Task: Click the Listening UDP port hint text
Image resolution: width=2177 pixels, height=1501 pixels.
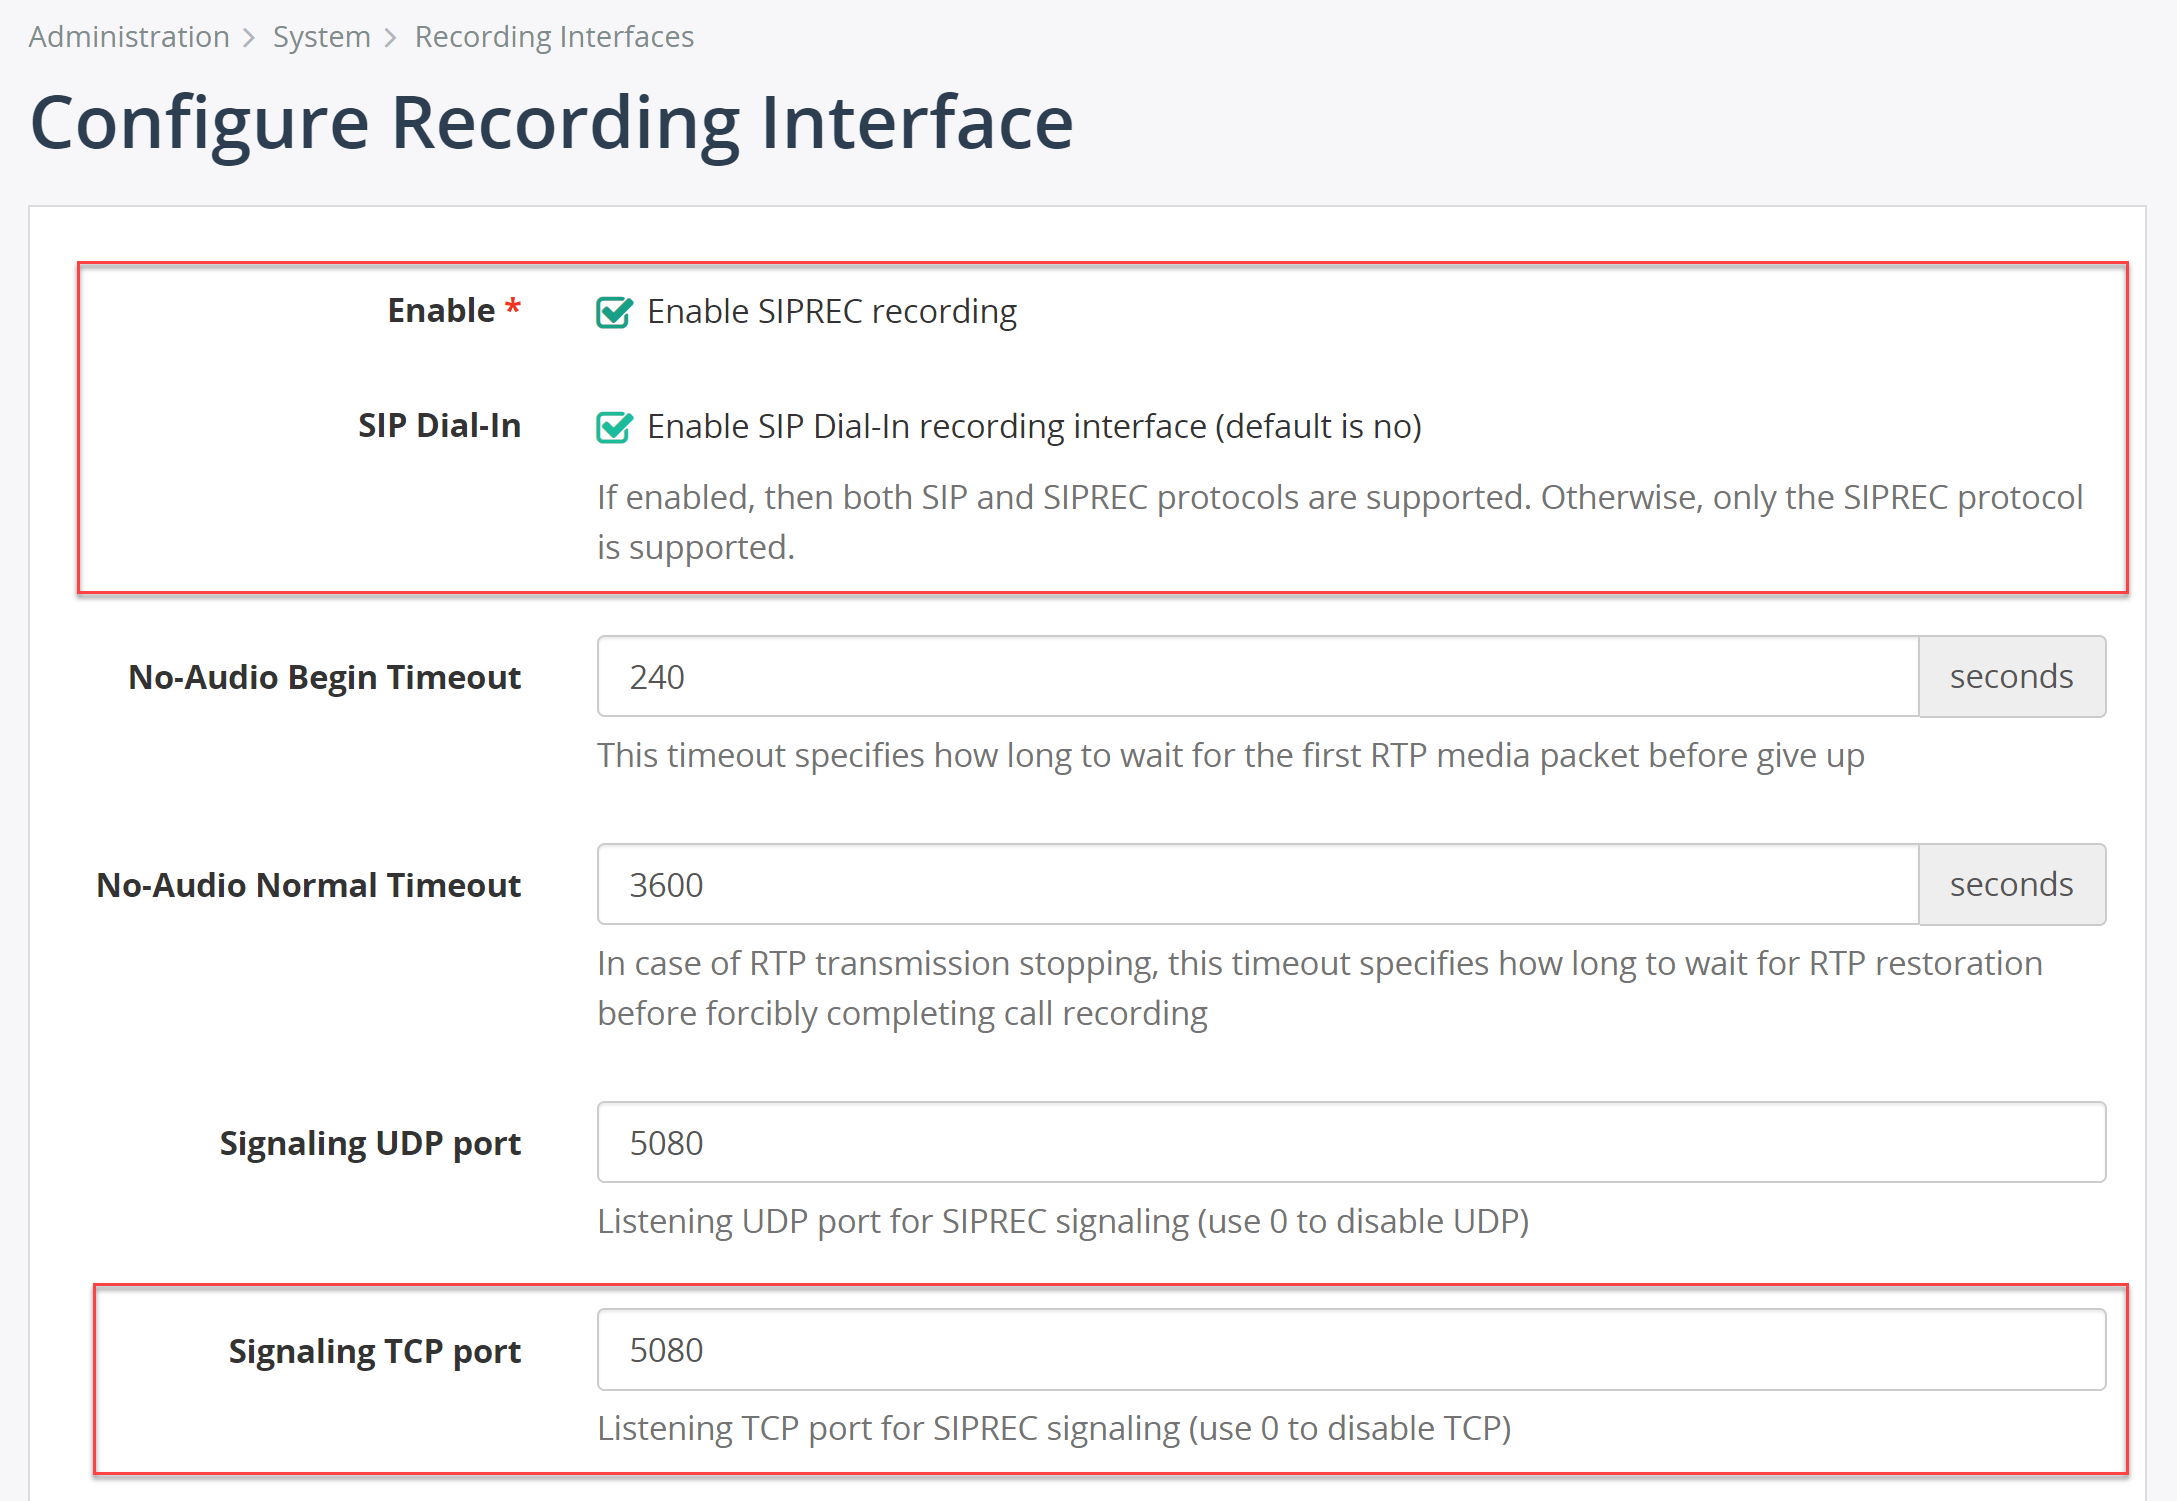Action: pos(1063,1222)
